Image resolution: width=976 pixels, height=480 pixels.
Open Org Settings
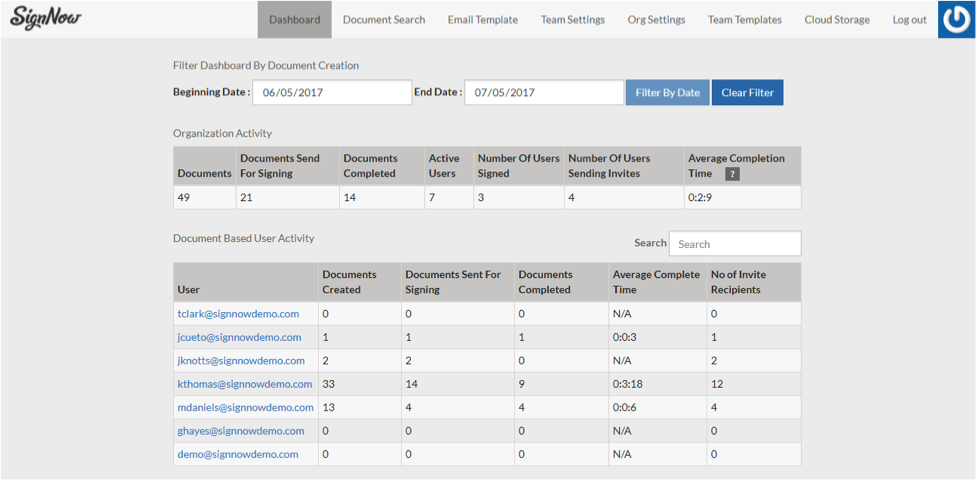coord(656,19)
